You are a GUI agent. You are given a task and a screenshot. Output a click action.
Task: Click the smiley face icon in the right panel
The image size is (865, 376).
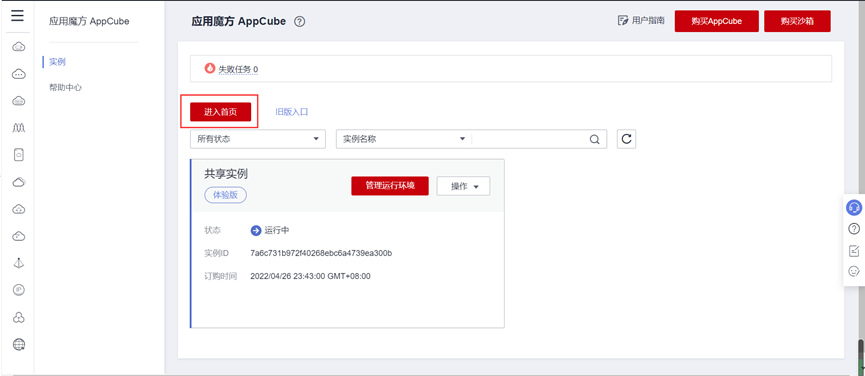coord(853,271)
